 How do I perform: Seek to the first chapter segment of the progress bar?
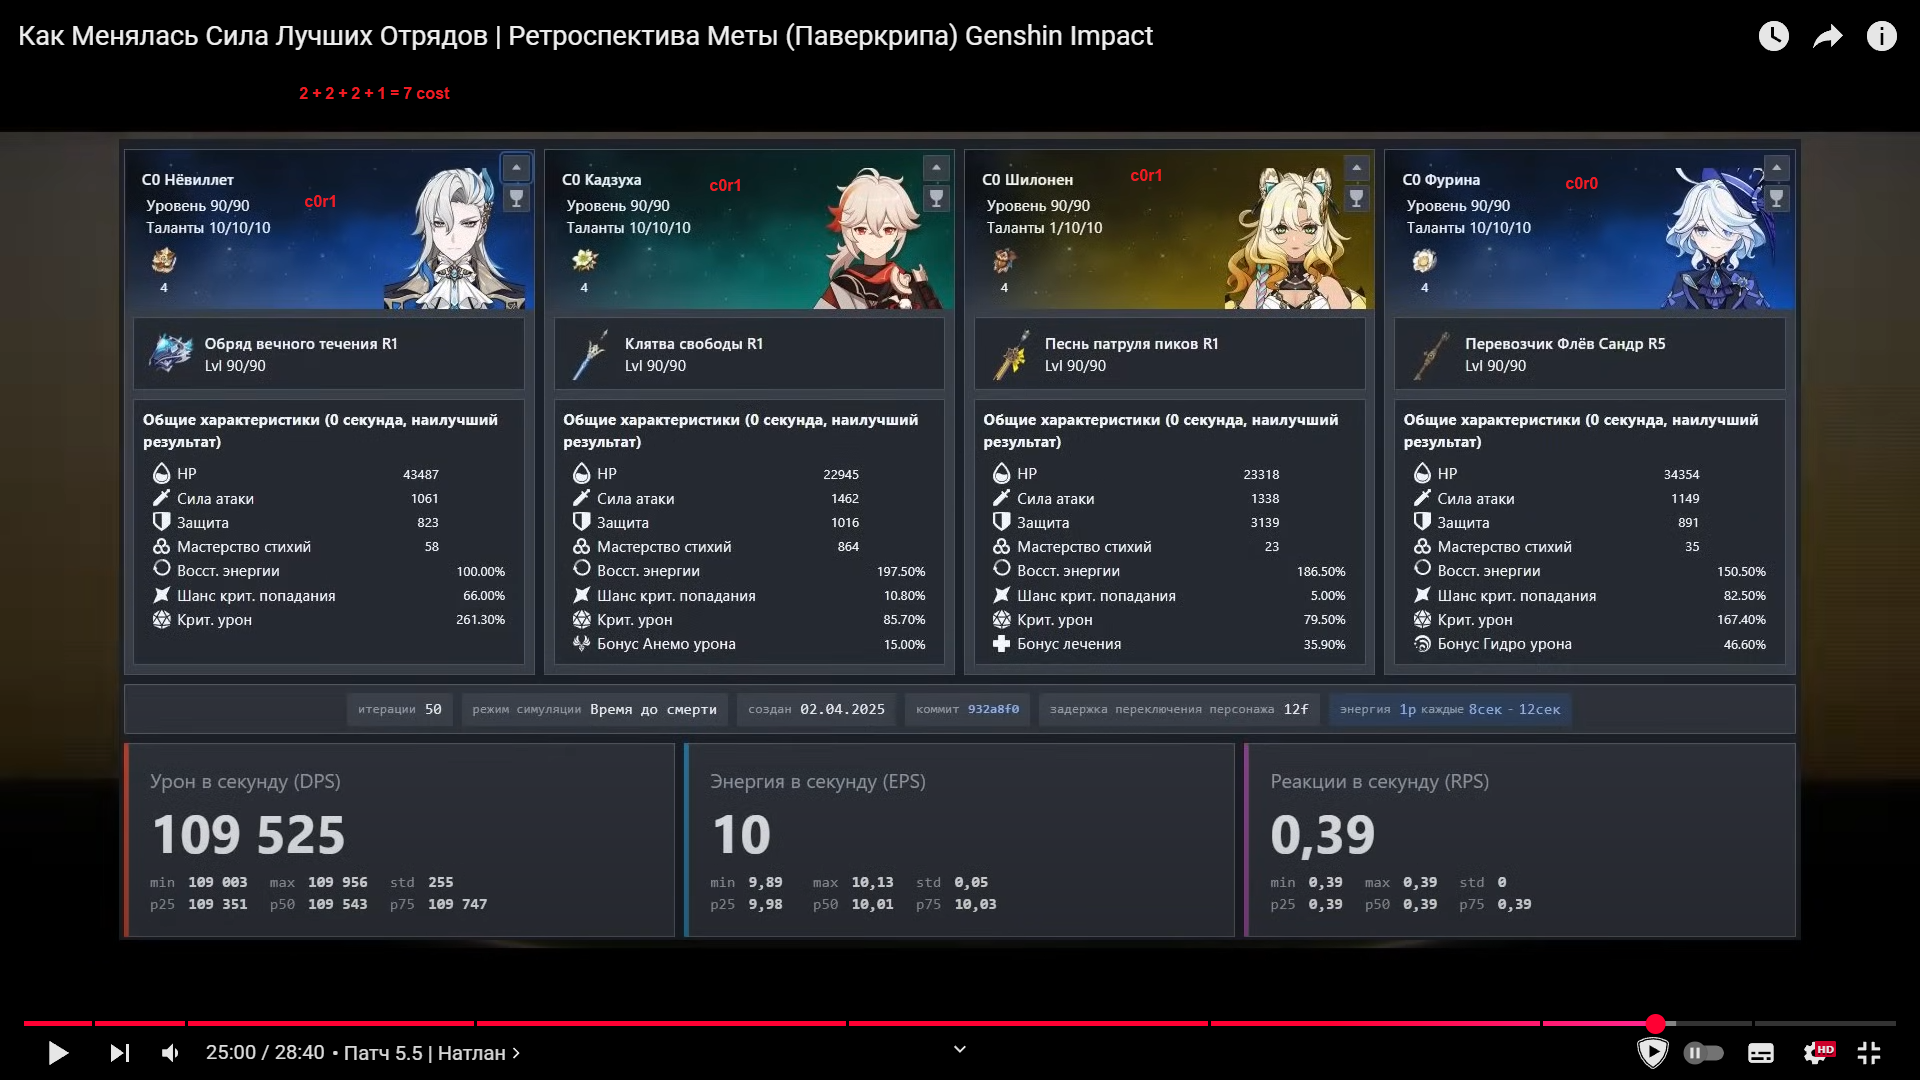coord(58,1023)
